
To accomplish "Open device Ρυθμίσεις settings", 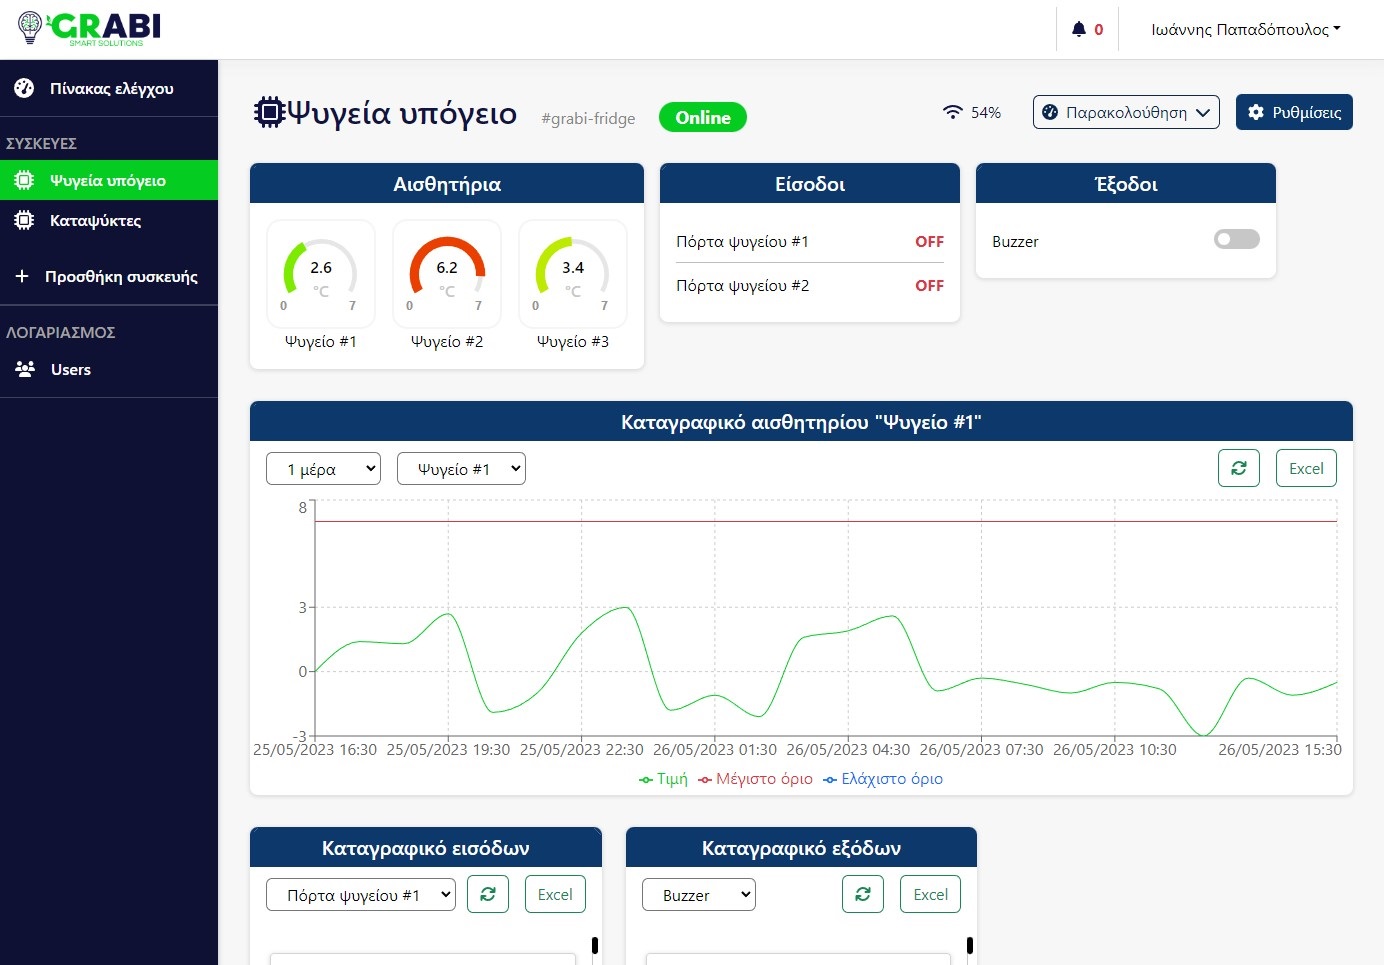I will coord(1294,112).
